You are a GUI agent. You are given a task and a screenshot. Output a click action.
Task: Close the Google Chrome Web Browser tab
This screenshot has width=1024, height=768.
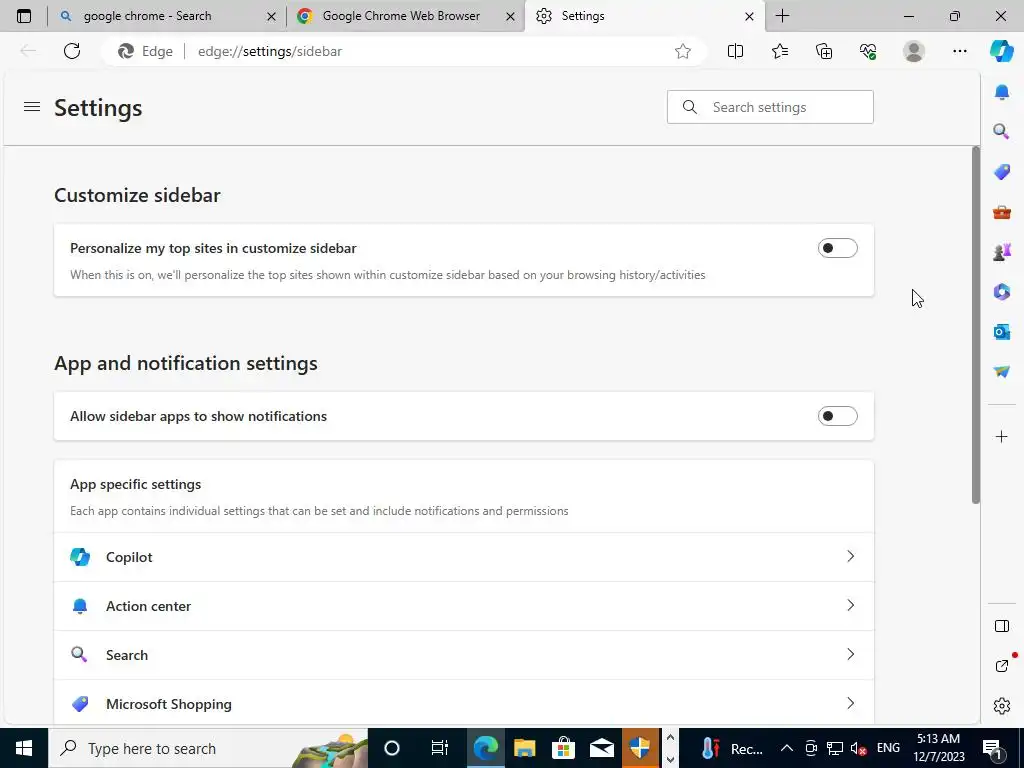coord(511,16)
